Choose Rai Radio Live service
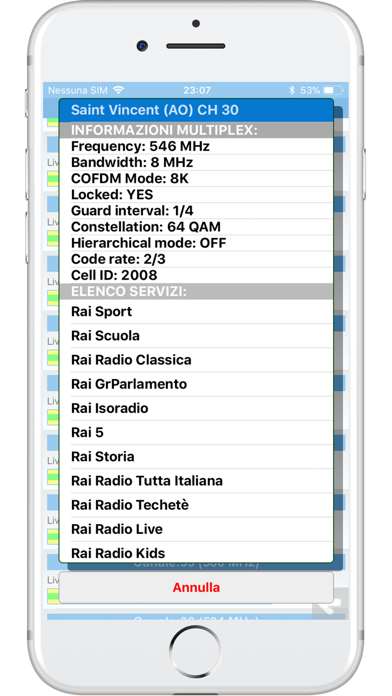 coord(196,529)
